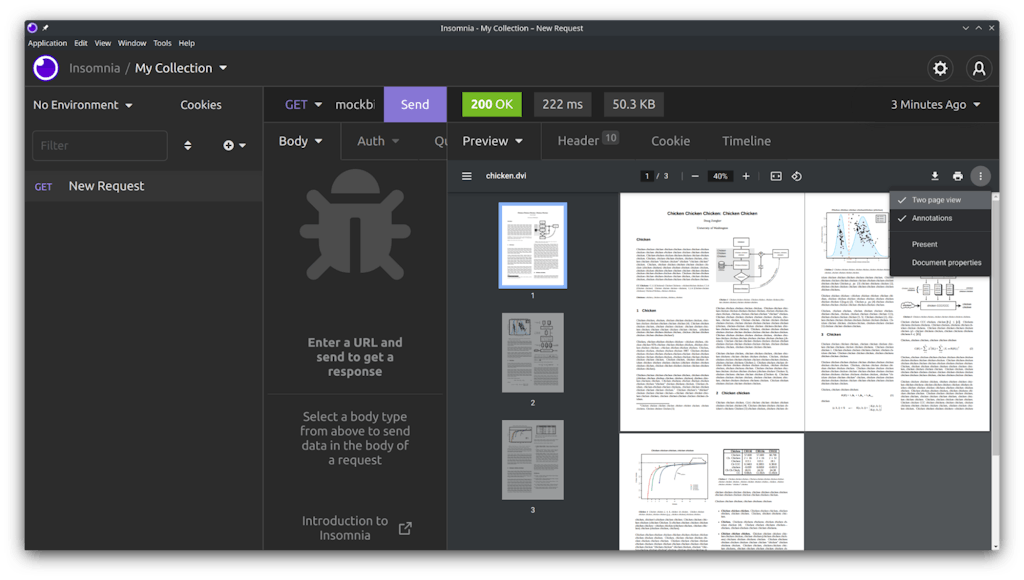Switch to the Timeline tab
The image size is (1024, 580).
click(746, 141)
